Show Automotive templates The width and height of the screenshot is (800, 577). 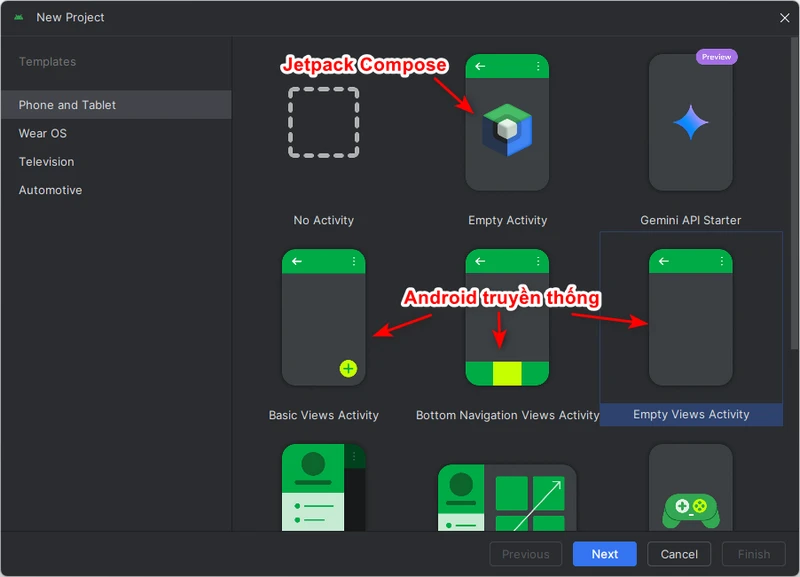(50, 190)
